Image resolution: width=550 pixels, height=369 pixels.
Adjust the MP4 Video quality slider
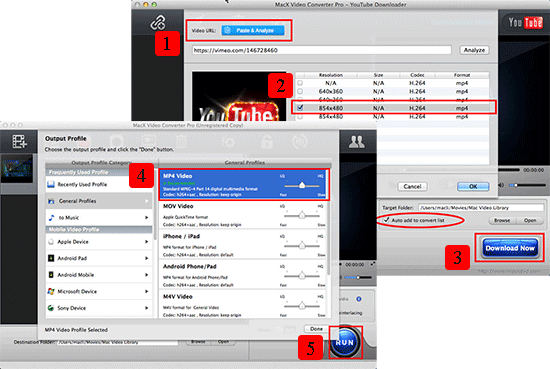pyautogui.click(x=302, y=185)
